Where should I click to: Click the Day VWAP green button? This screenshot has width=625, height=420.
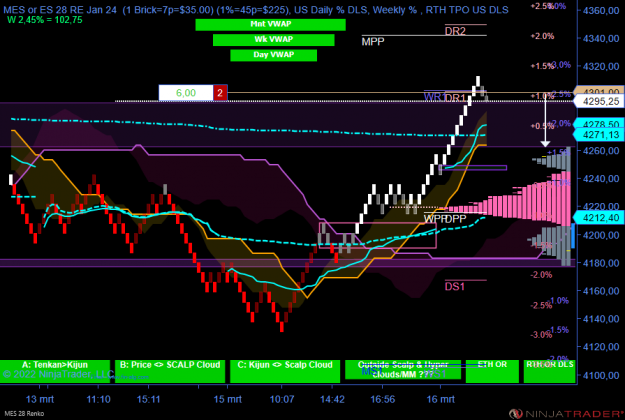[x=273, y=55]
